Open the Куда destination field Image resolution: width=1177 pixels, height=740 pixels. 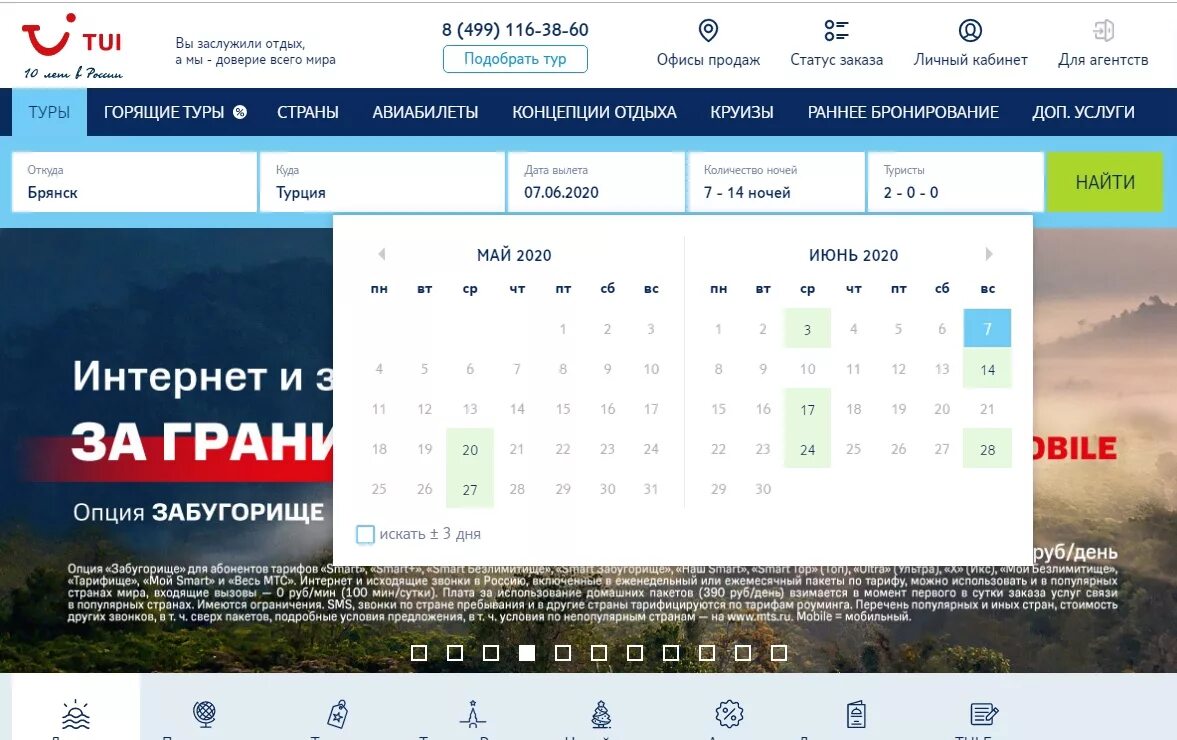(x=382, y=182)
